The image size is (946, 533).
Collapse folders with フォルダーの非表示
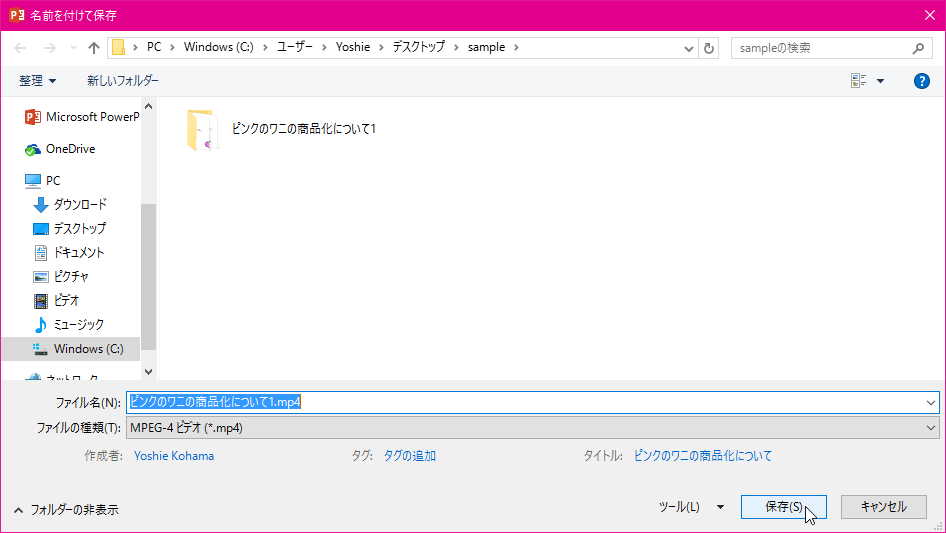(x=66, y=510)
